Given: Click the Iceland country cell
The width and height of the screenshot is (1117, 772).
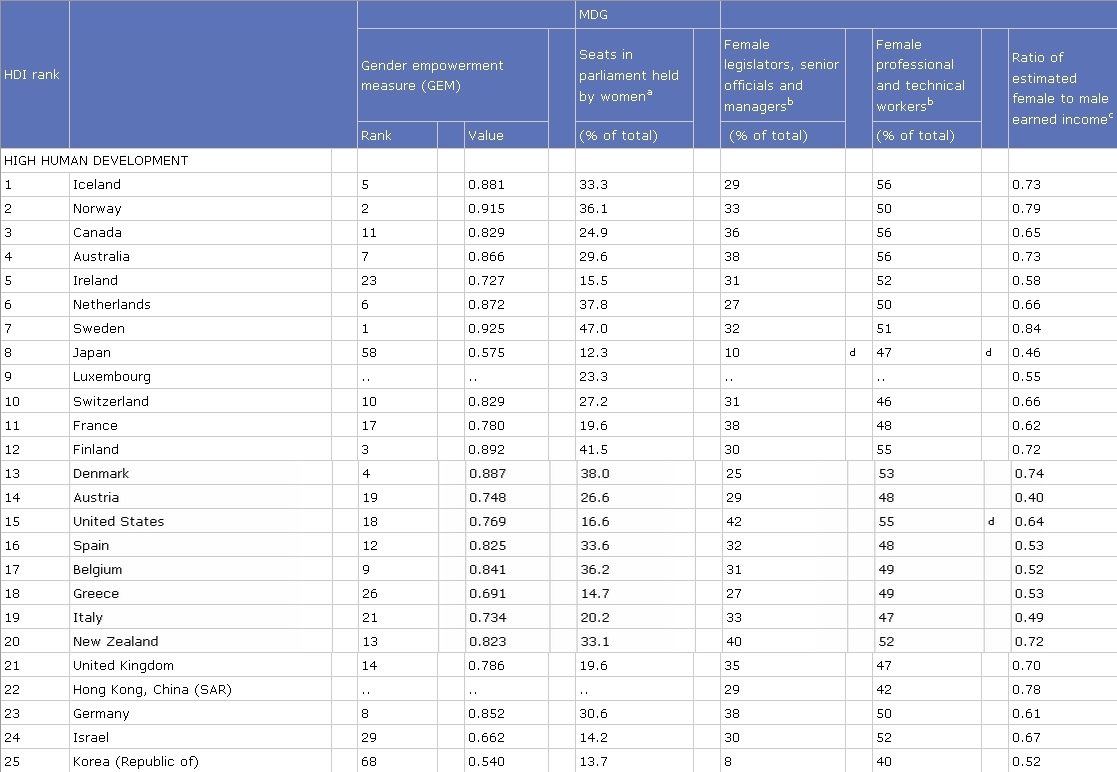Looking at the screenshot, I should pyautogui.click(x=96, y=184).
